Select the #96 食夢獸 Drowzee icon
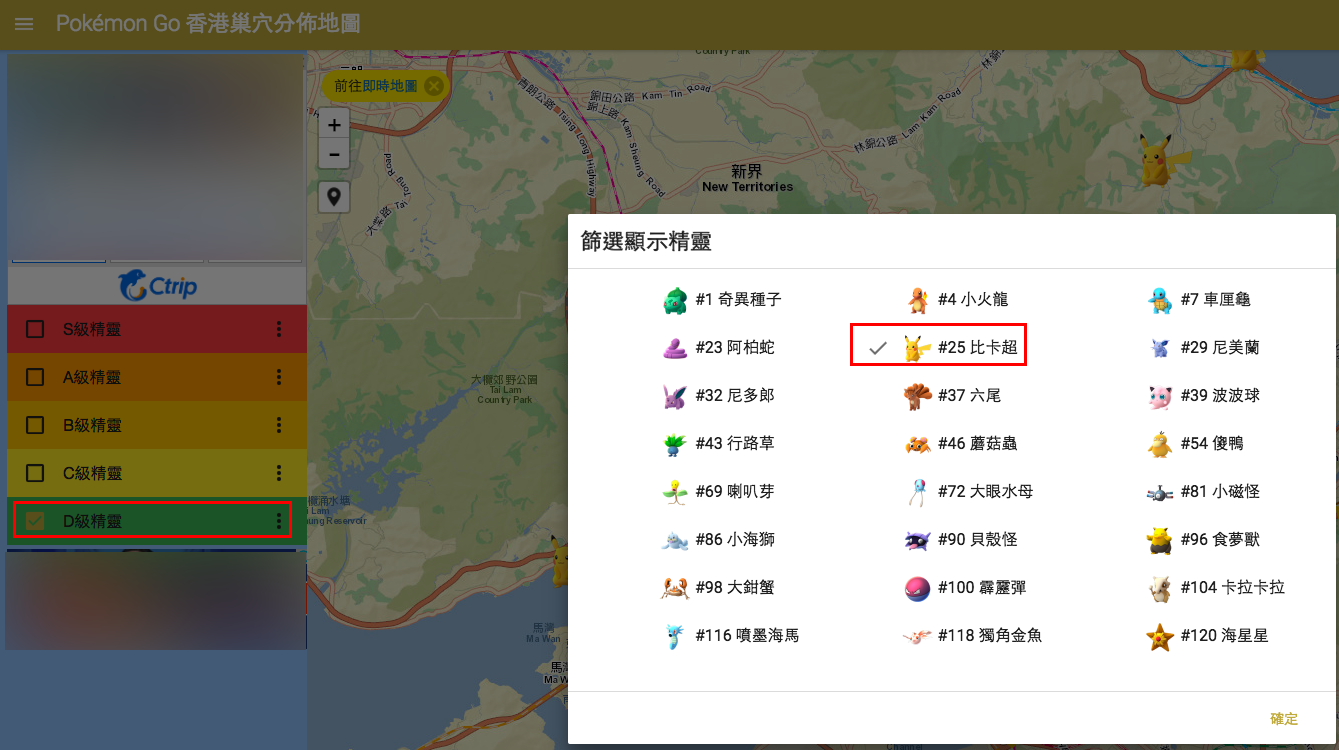 click(x=1160, y=540)
